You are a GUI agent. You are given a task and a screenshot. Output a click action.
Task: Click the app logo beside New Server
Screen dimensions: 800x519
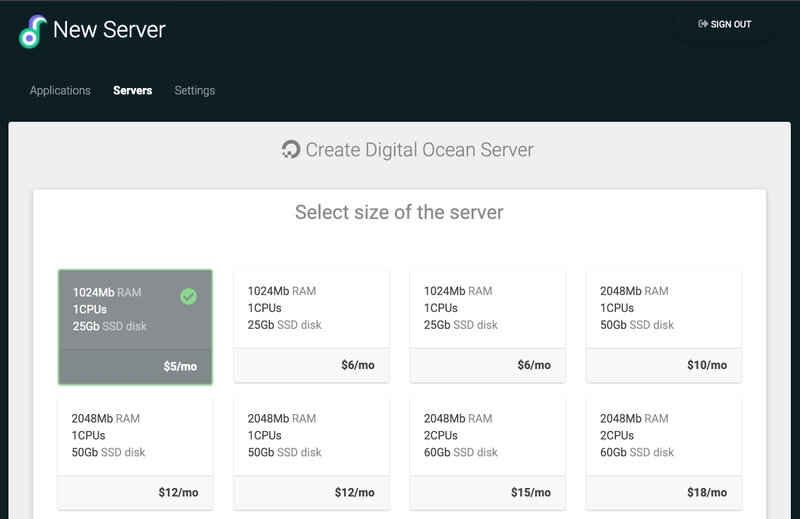[x=33, y=32]
